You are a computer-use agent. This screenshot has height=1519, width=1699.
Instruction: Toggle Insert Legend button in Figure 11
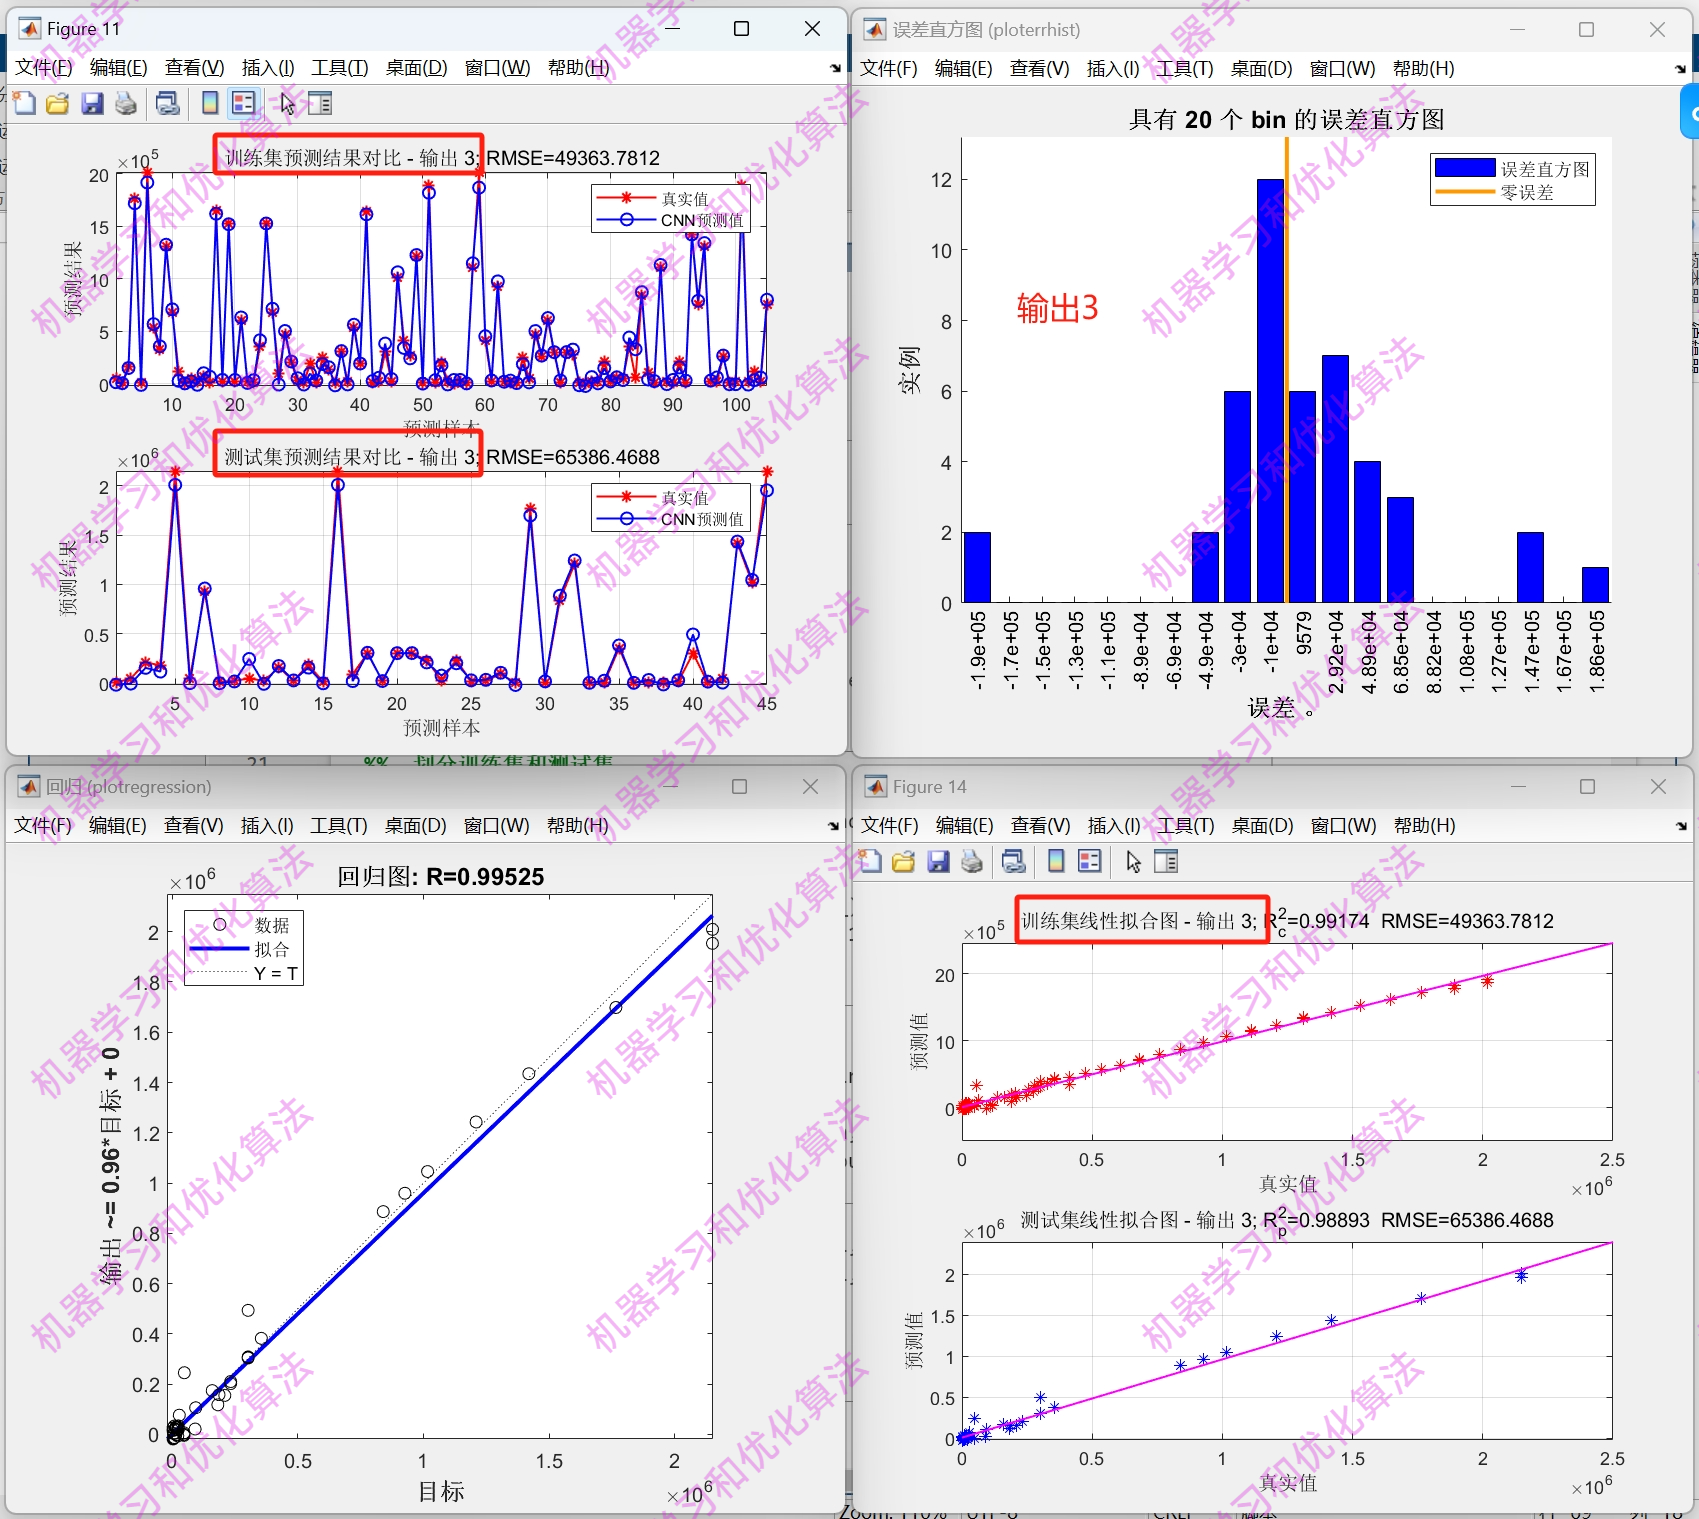(x=243, y=103)
